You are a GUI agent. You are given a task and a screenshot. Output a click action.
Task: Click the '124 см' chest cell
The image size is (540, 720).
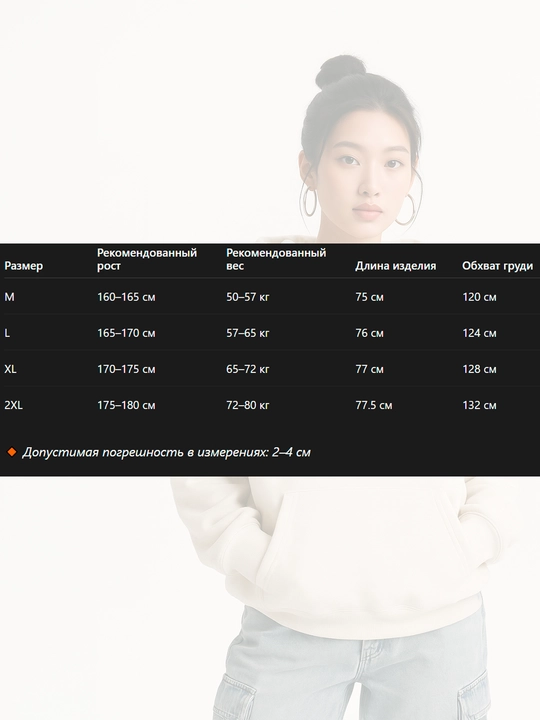pos(479,333)
